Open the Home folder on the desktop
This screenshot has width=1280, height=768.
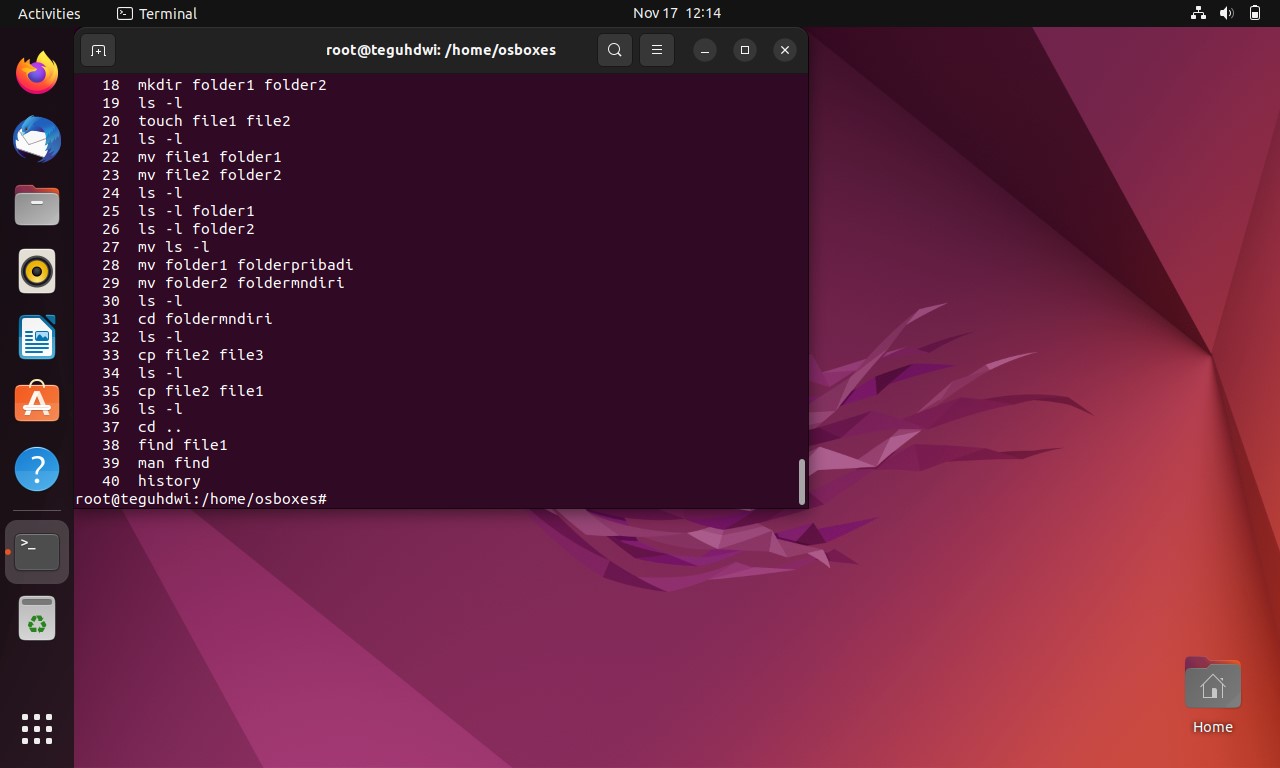1212,695
